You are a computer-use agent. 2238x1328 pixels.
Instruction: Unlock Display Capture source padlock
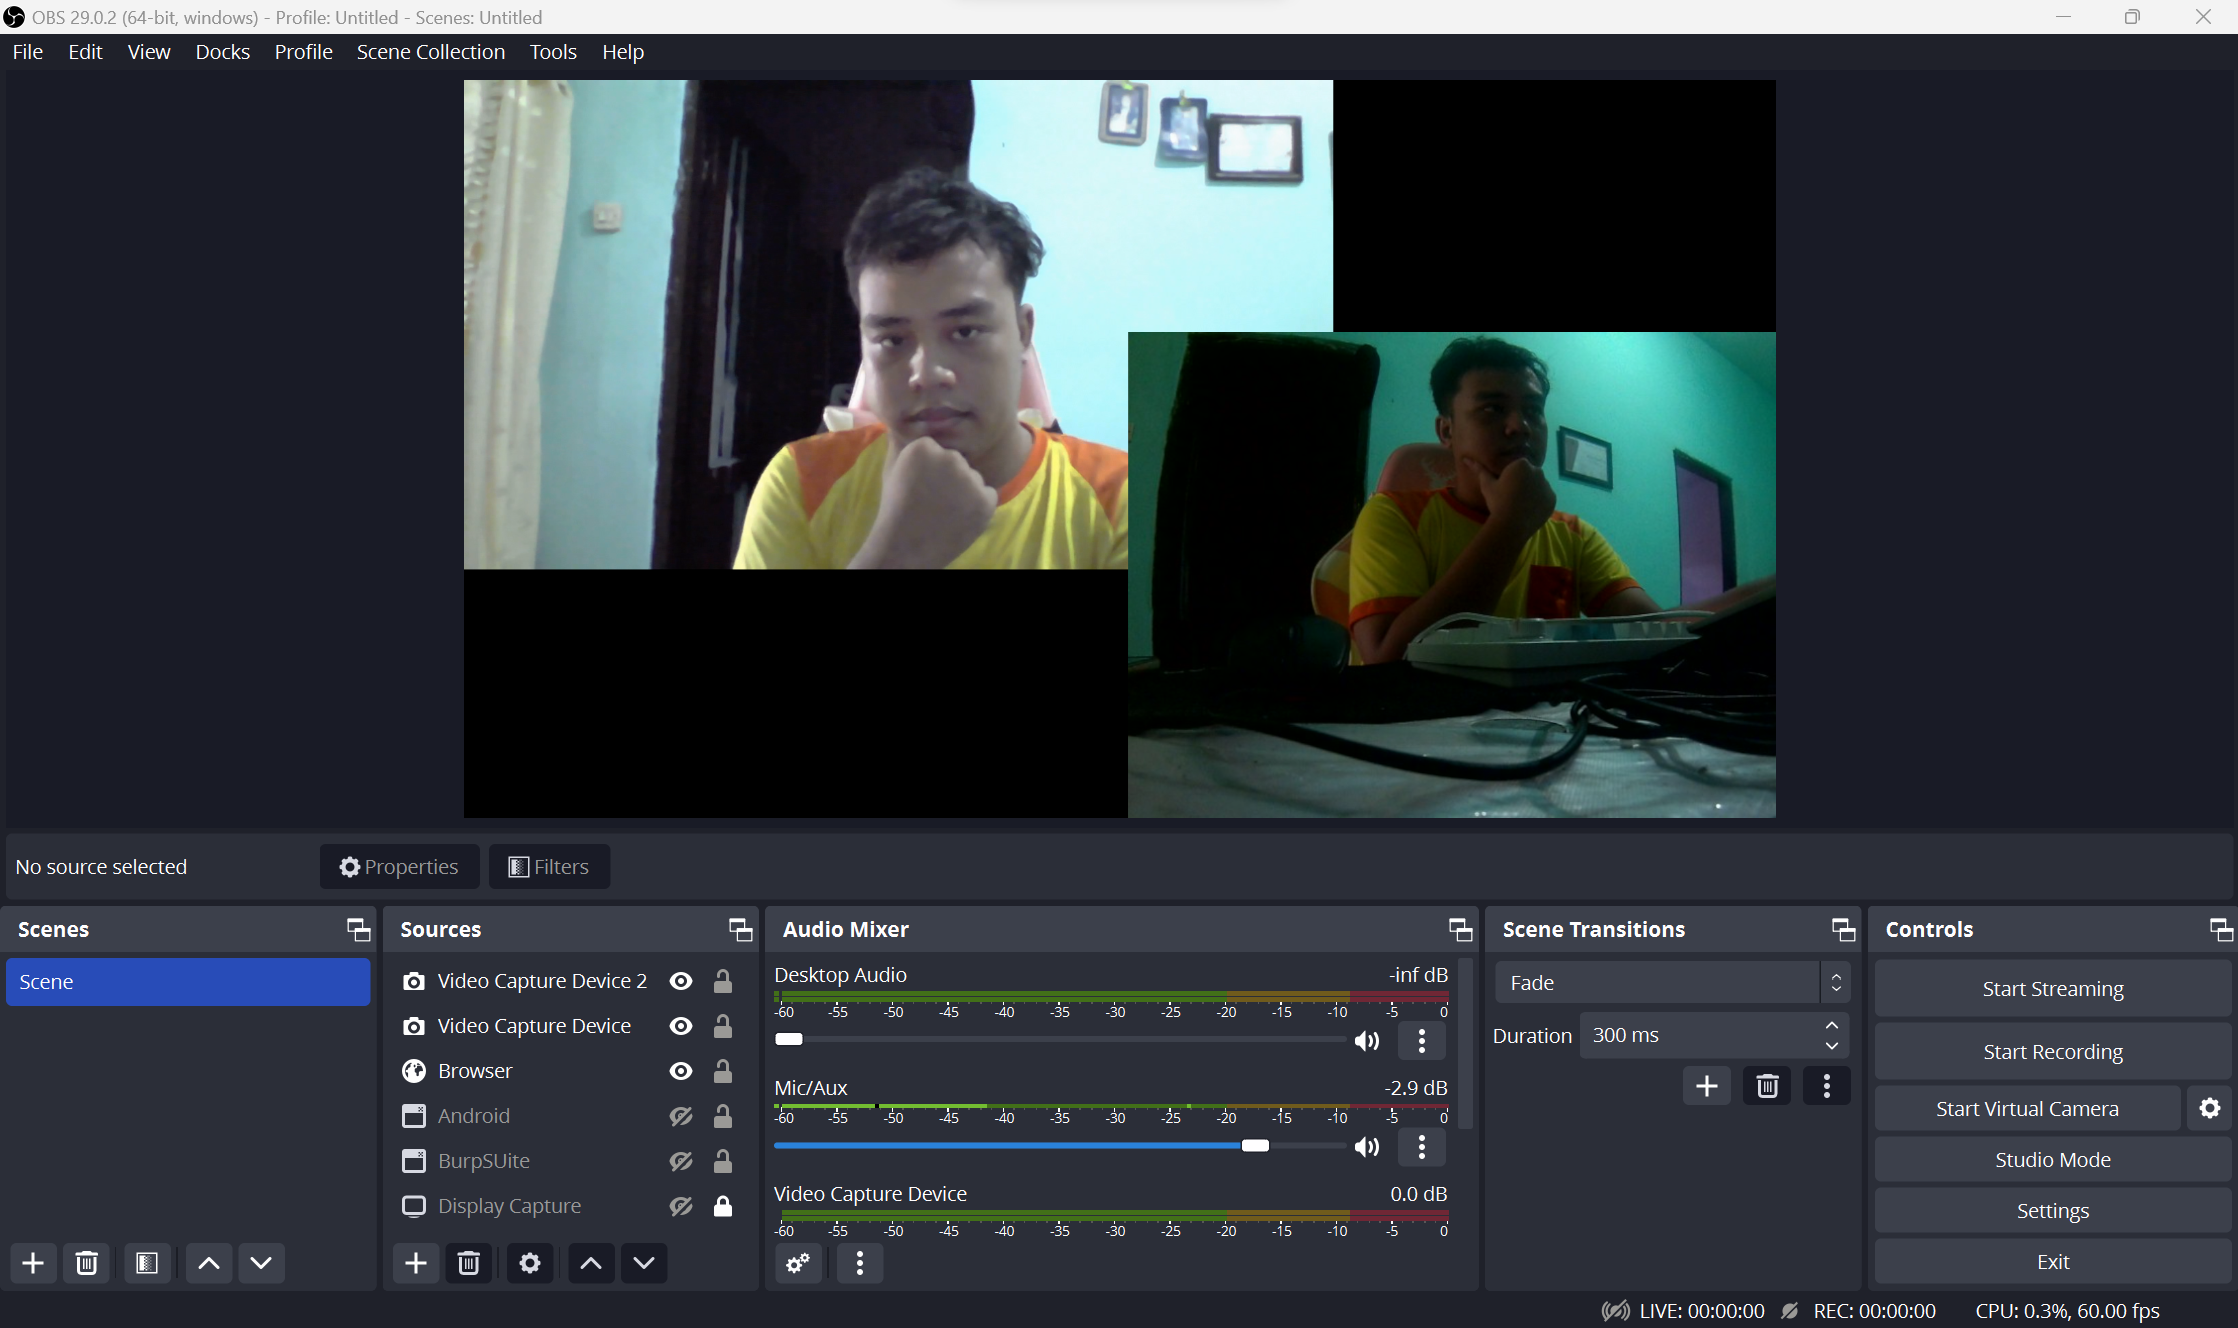click(723, 1206)
